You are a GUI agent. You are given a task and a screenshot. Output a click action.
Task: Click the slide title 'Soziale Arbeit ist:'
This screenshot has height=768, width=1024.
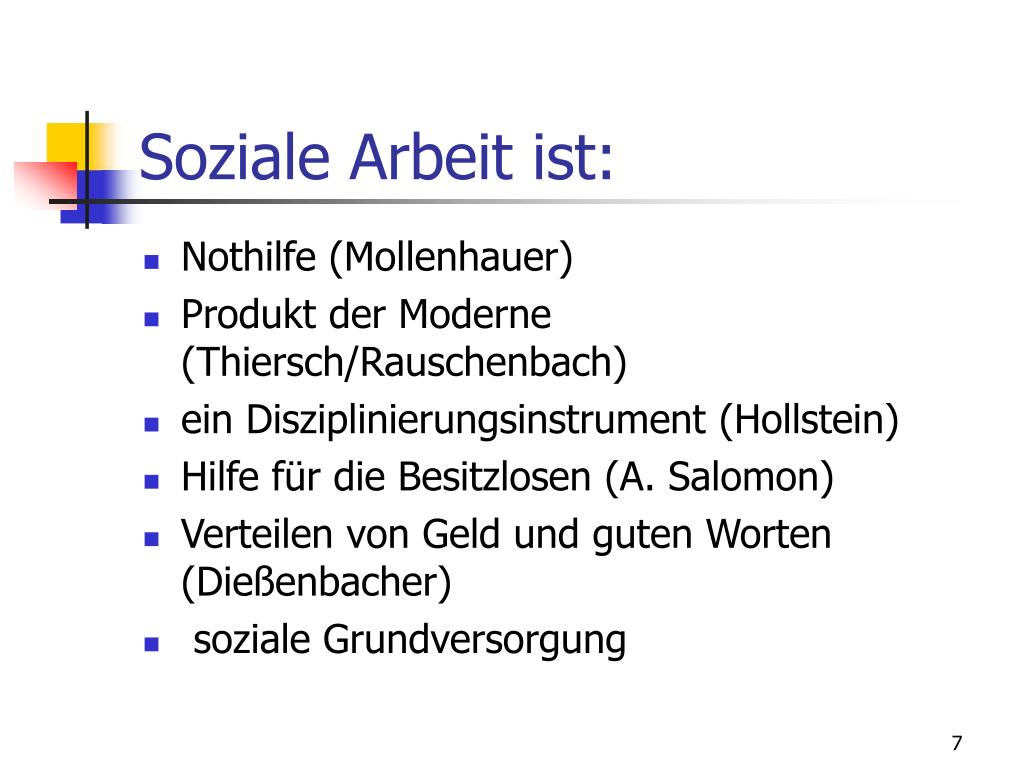pyautogui.click(x=376, y=157)
